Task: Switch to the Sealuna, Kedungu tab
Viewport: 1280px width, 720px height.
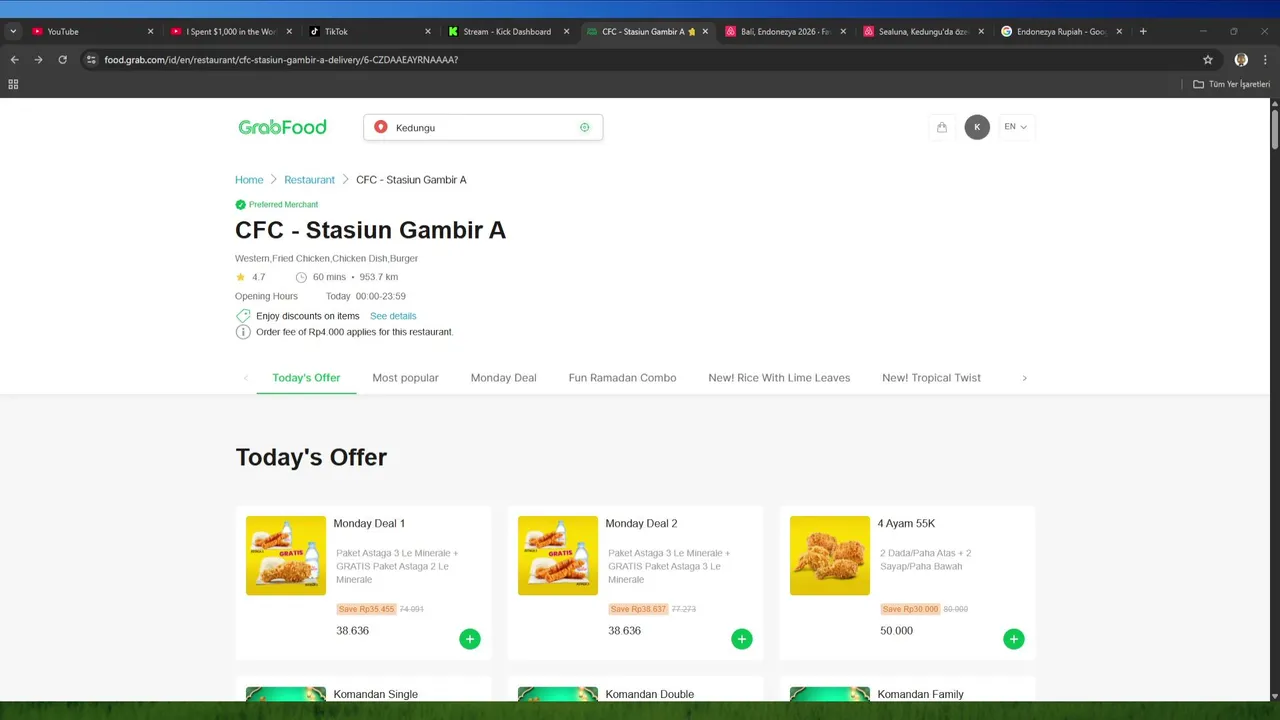Action: coord(923,31)
